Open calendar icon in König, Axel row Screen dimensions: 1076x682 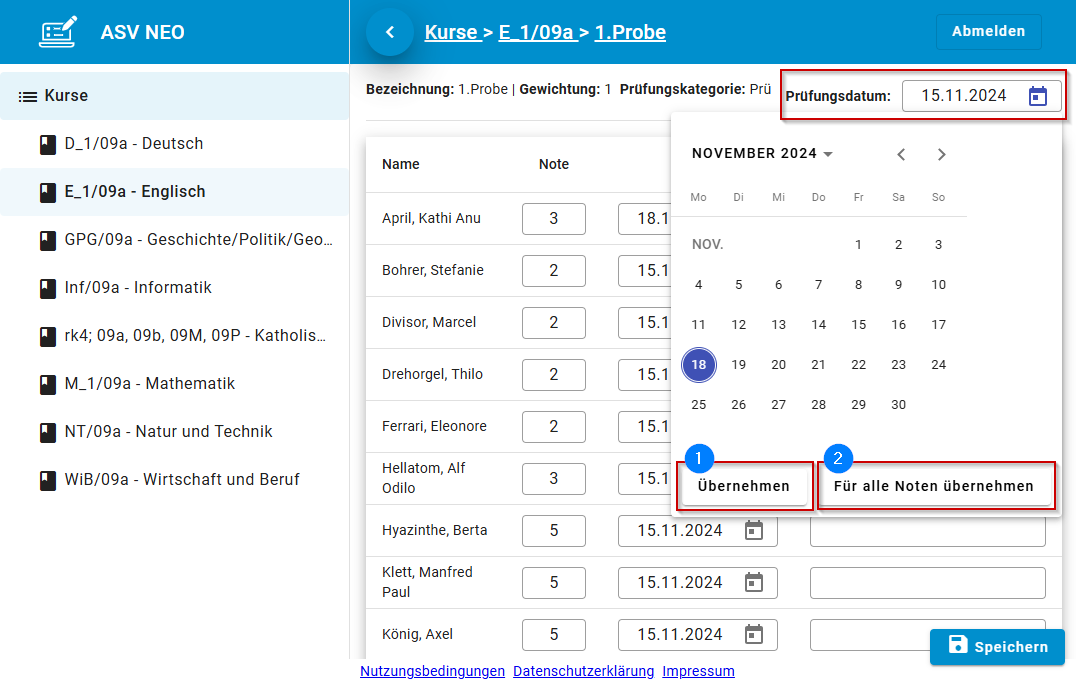click(x=753, y=635)
